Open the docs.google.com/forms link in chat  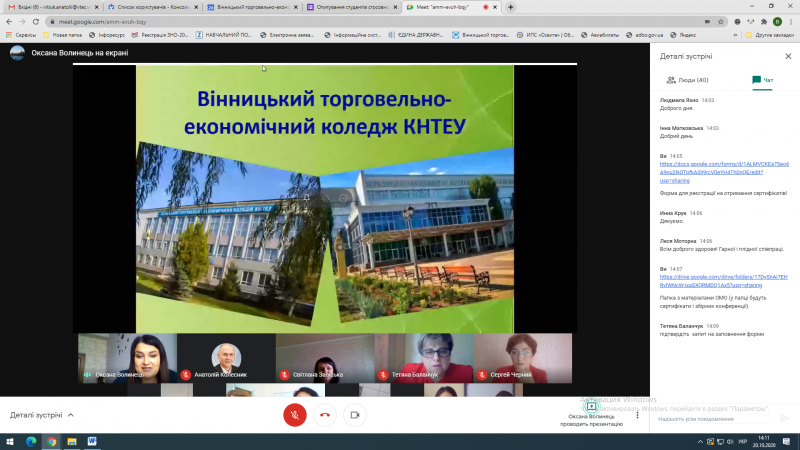tap(724, 172)
